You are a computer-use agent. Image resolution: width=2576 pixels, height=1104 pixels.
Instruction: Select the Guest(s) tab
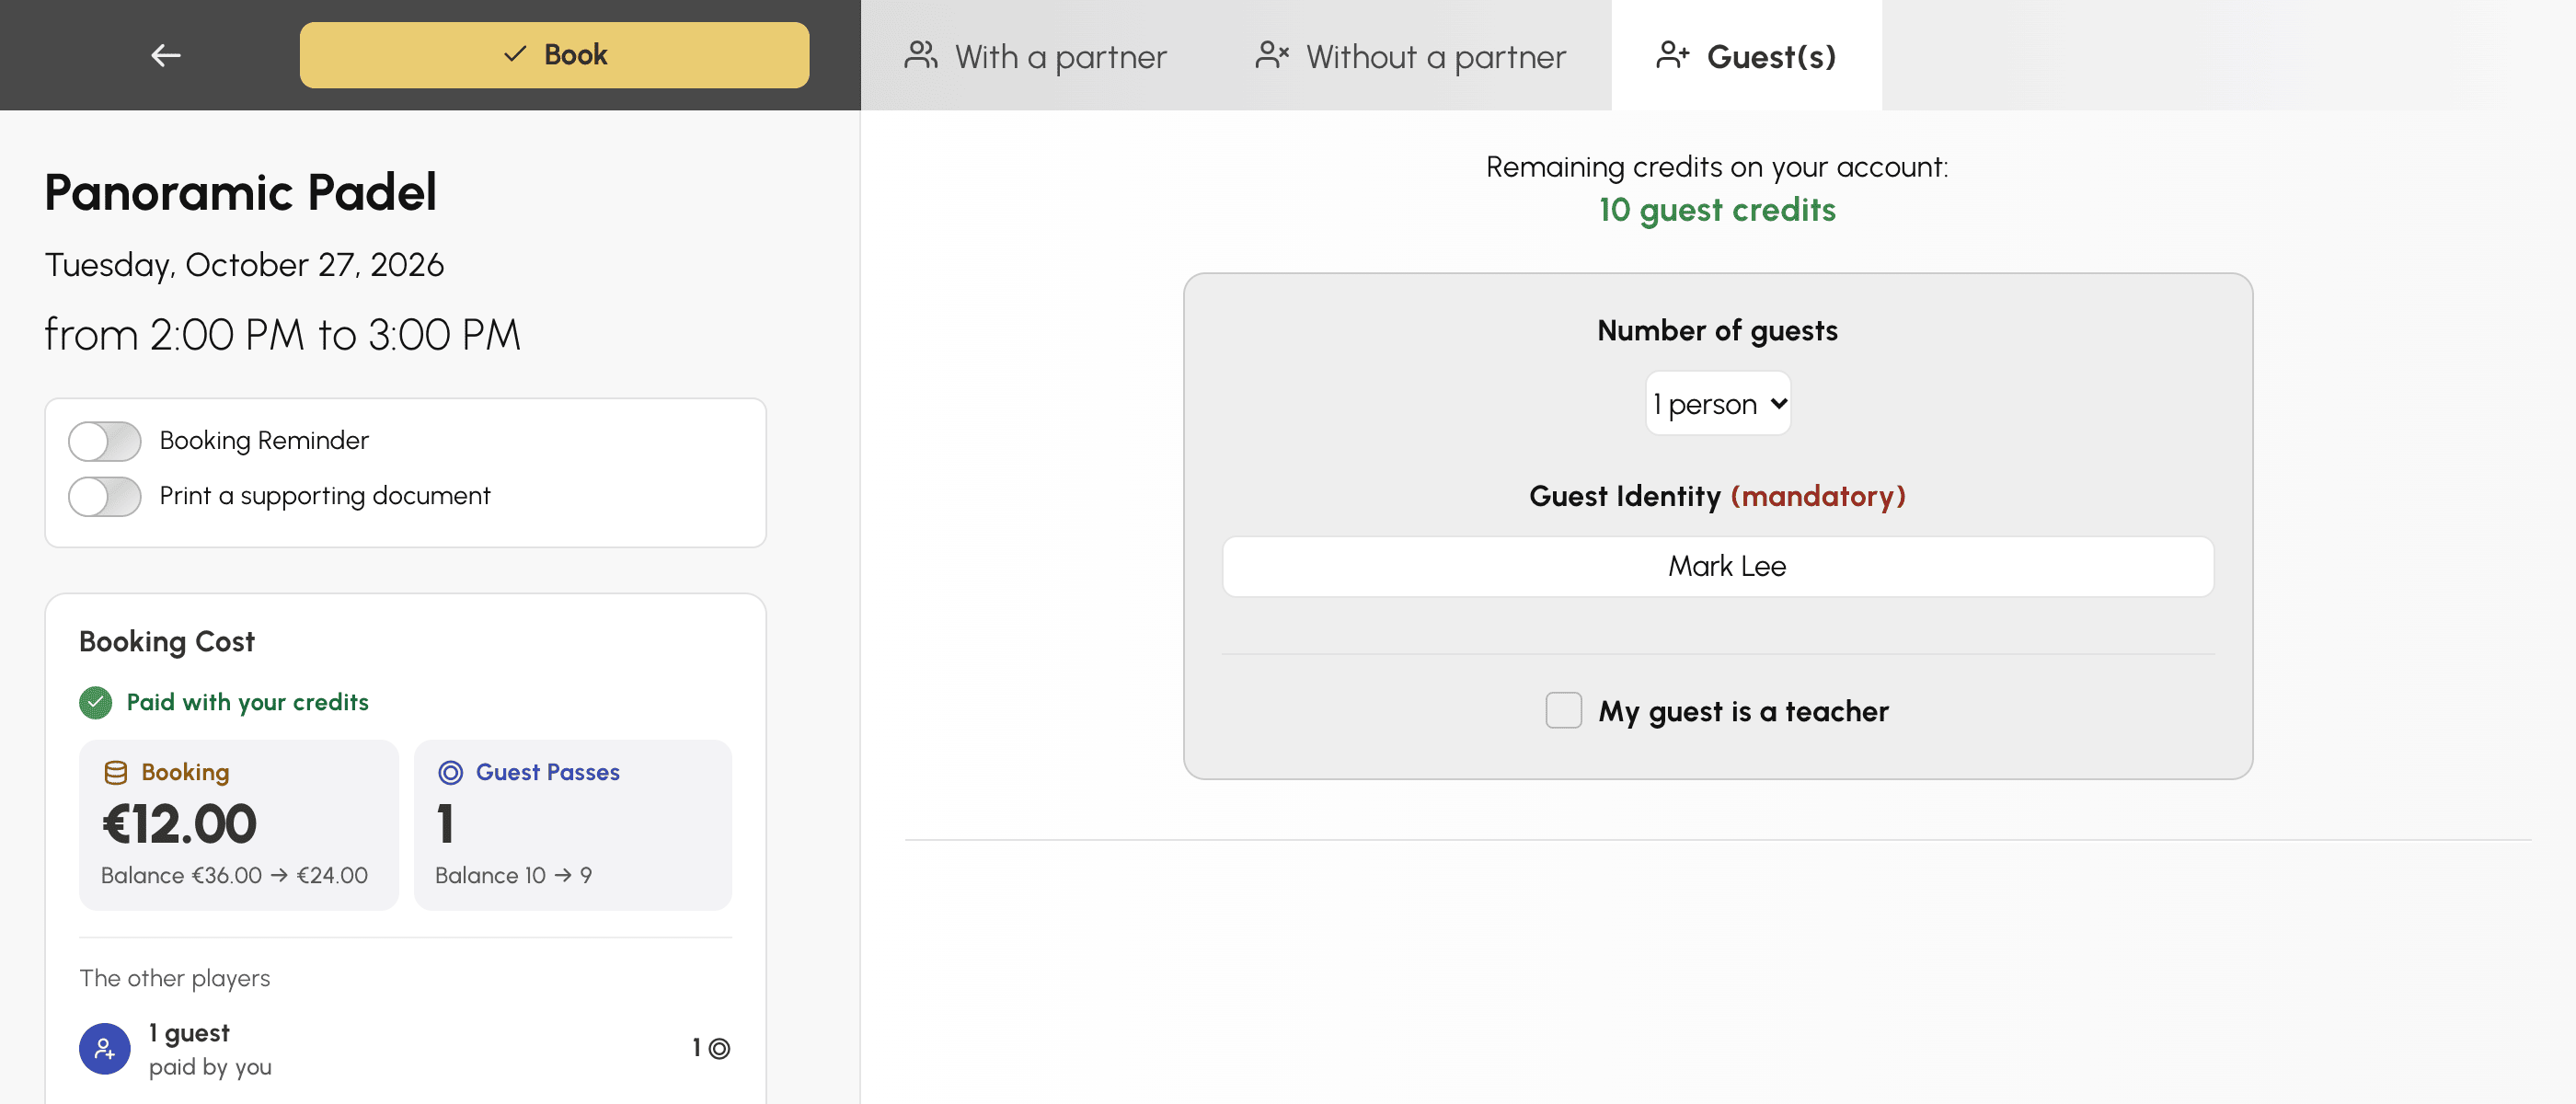click(x=1746, y=56)
